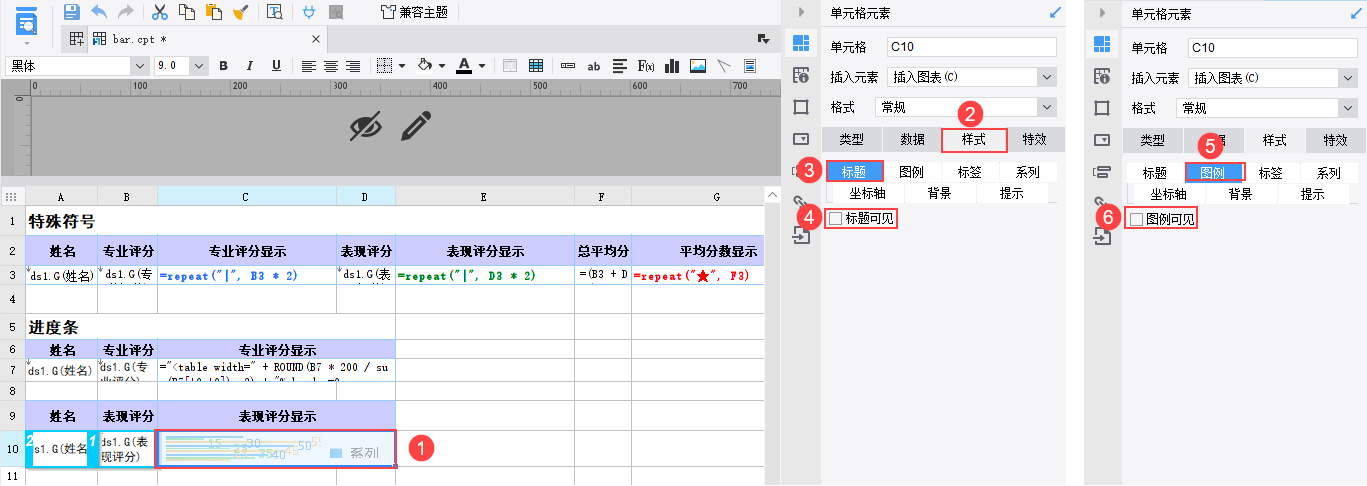Toggle bold formatting

click(223, 66)
